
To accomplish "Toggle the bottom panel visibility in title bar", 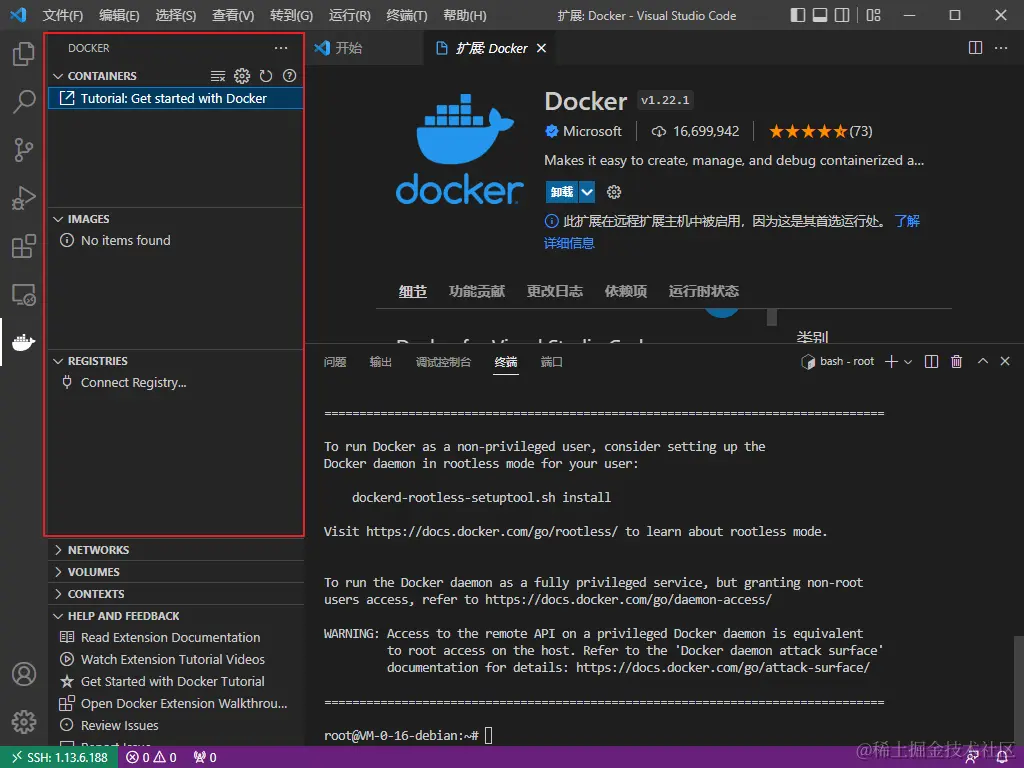I will coord(820,15).
